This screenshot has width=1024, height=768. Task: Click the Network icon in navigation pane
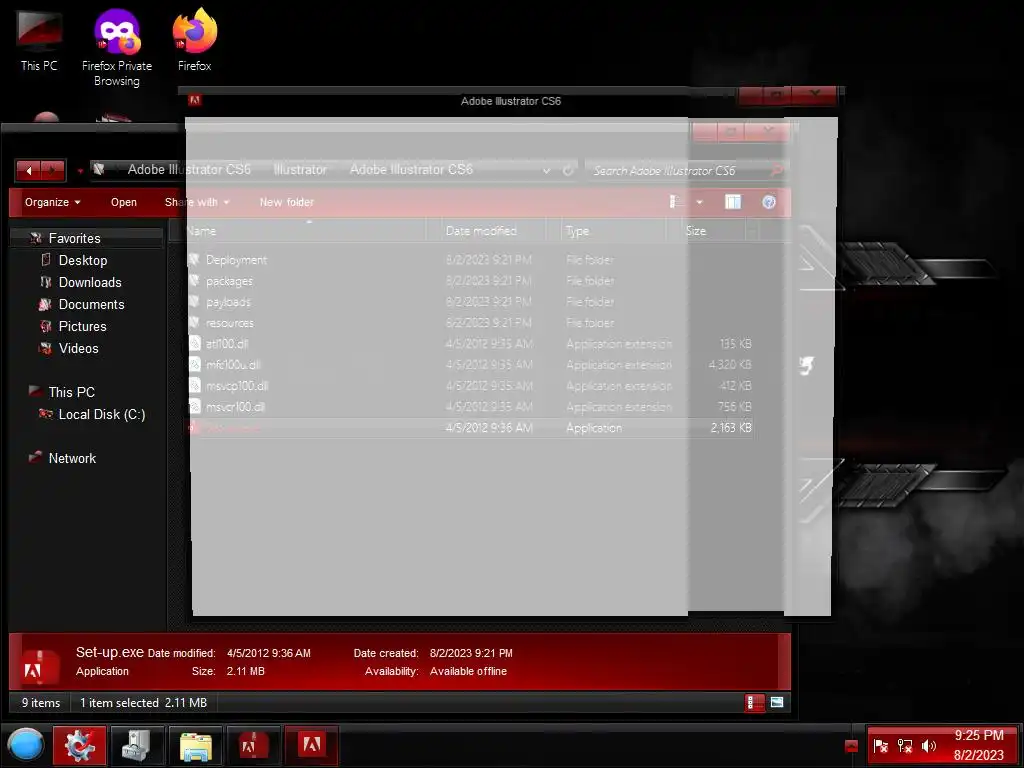coord(36,457)
